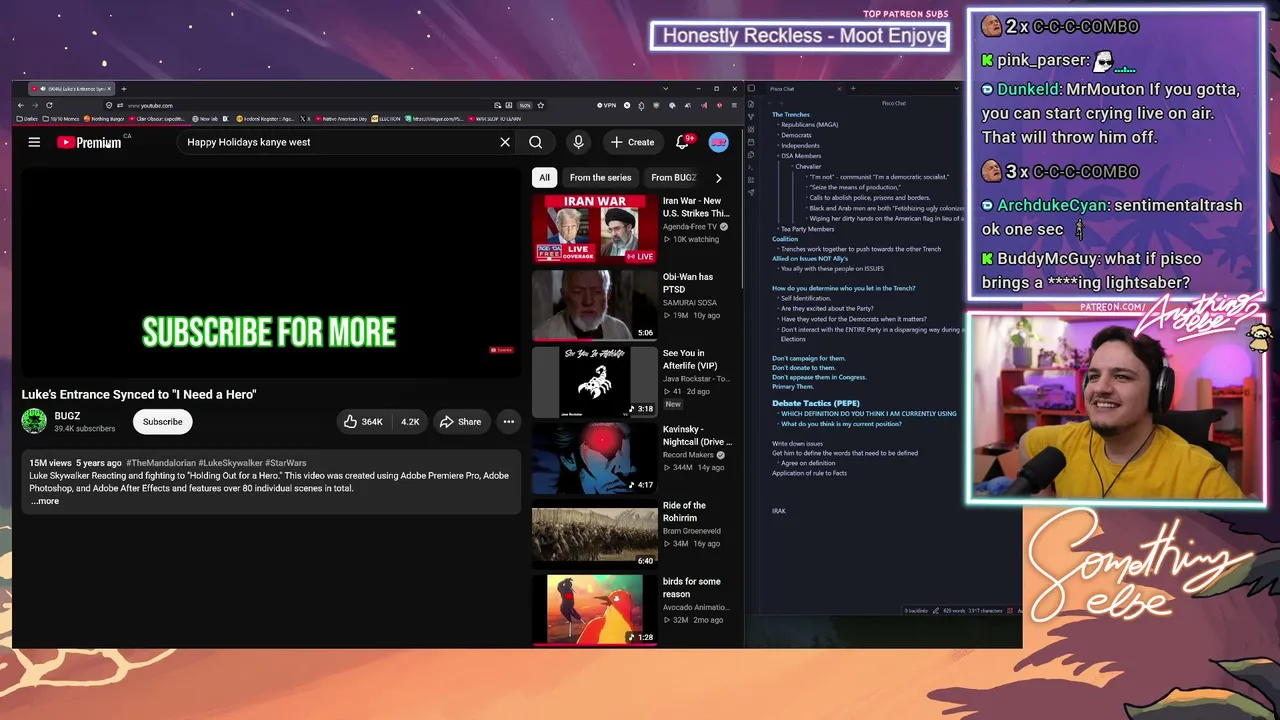The image size is (1280, 720).
Task: Open the #LukeSkywalker hashtag
Action: (x=229, y=463)
